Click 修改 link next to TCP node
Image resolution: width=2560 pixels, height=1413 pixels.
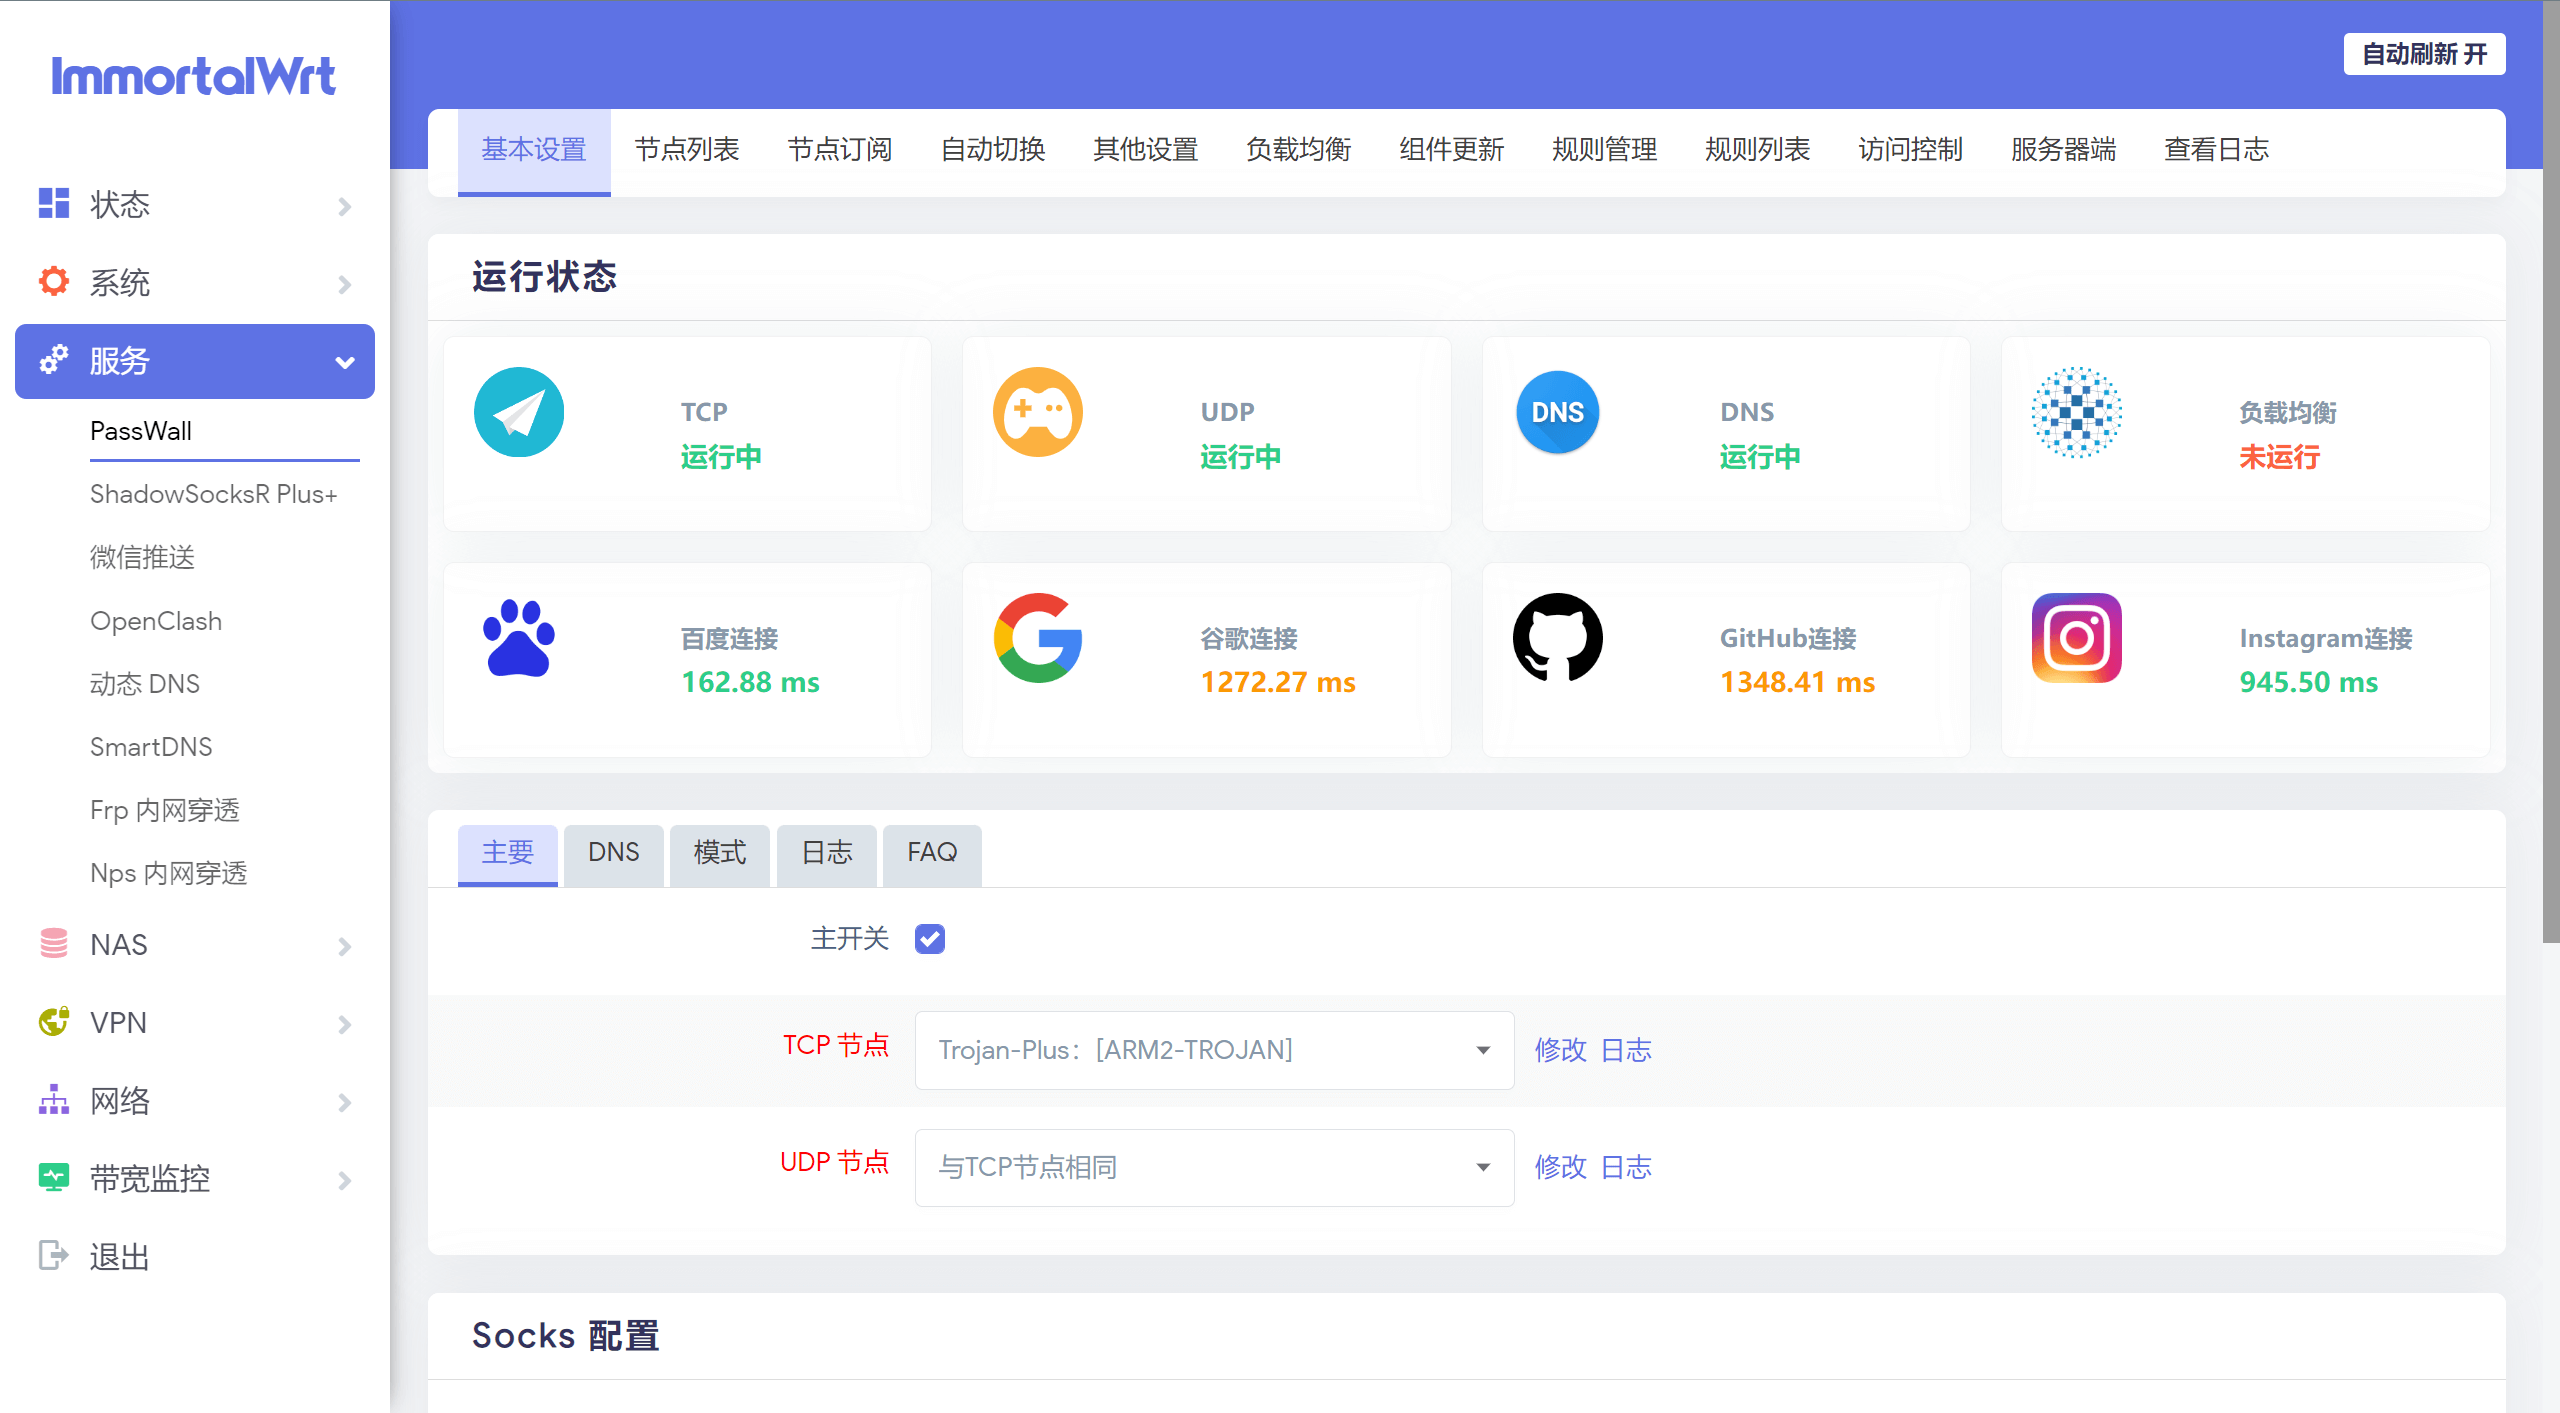point(1560,1050)
